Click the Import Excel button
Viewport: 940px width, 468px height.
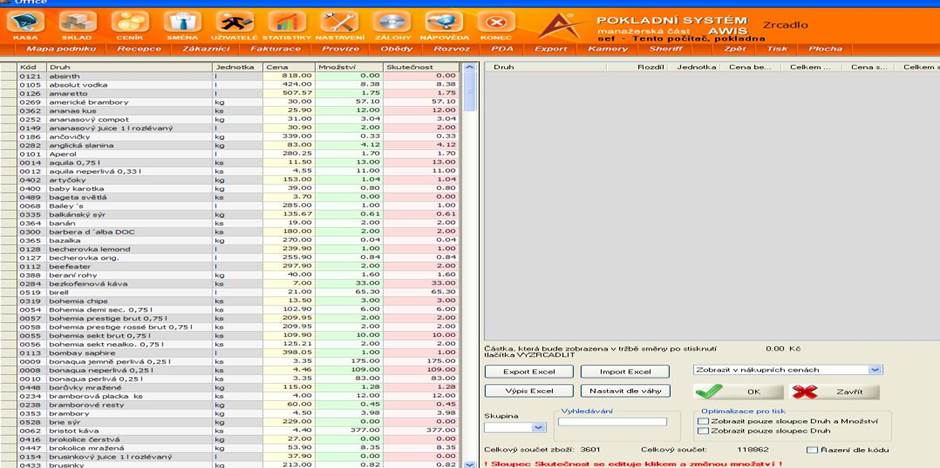625,372
